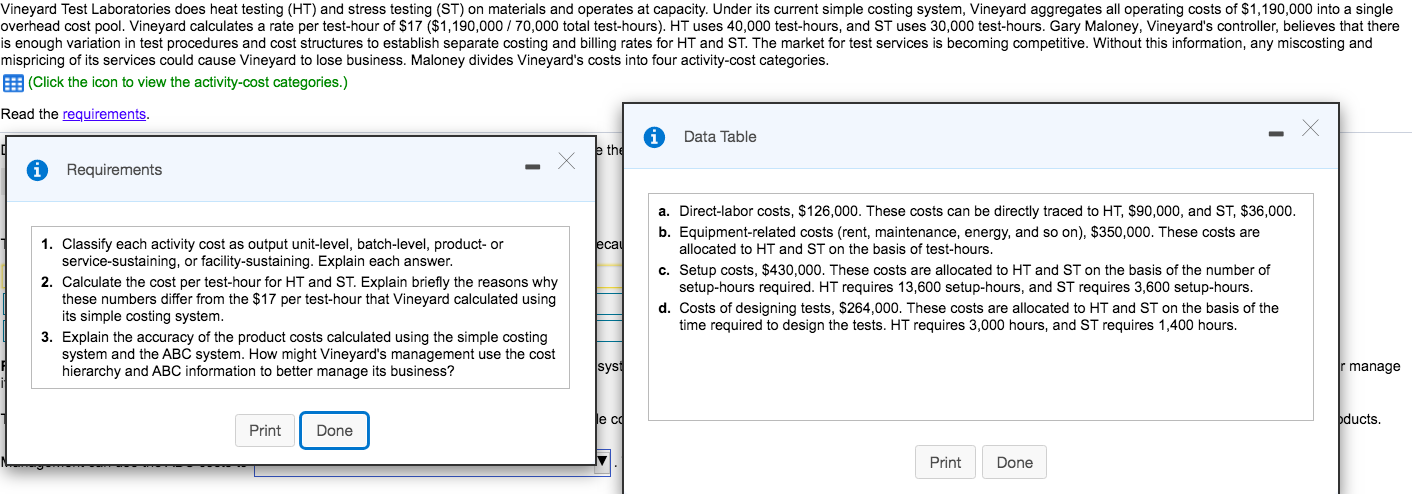This screenshot has height=494, width=1421.
Task: Open the activity-cost categories table icon
Action: pyautogui.click(x=13, y=83)
